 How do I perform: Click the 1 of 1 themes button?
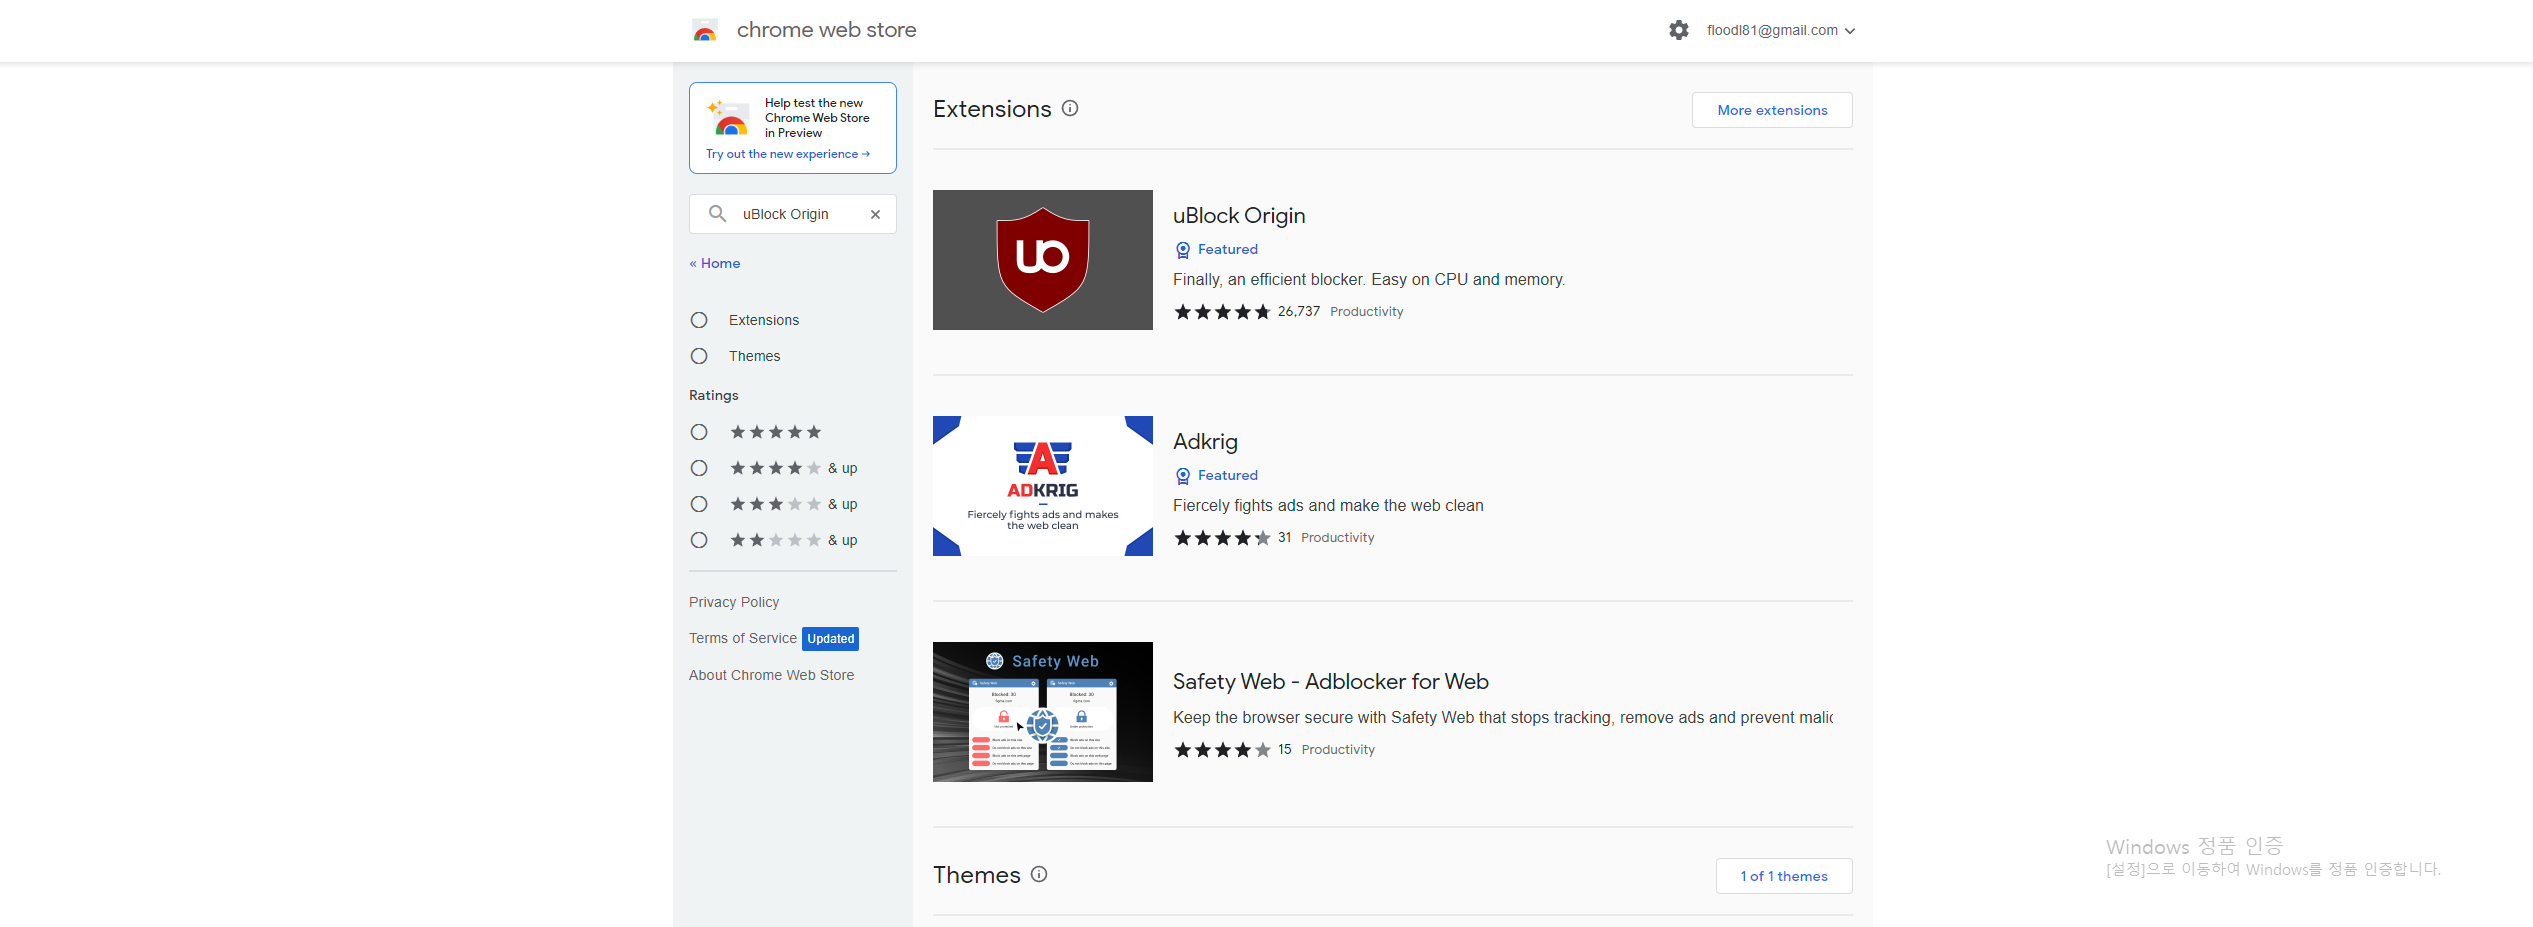click(1784, 876)
